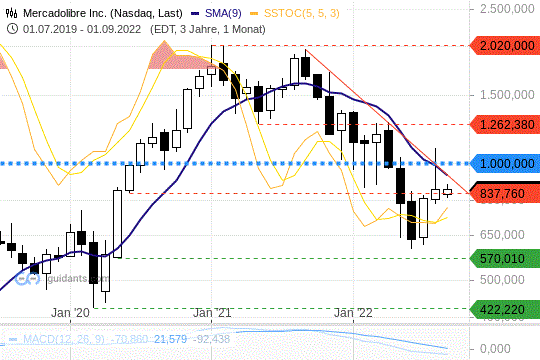Click the Jan '21 time axis label
The image size is (540, 360).
pos(212,313)
